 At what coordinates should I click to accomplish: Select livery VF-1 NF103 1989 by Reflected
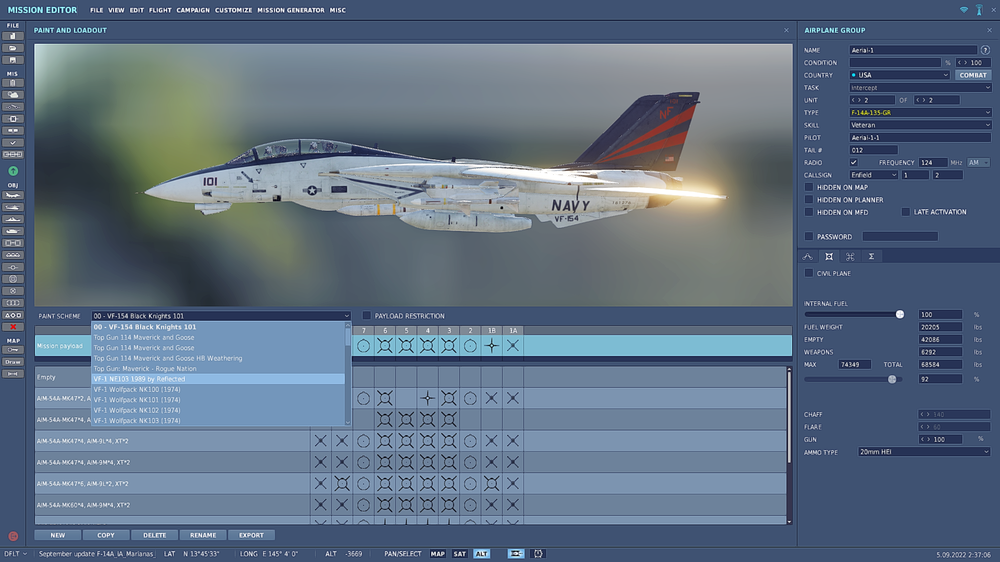[219, 379]
